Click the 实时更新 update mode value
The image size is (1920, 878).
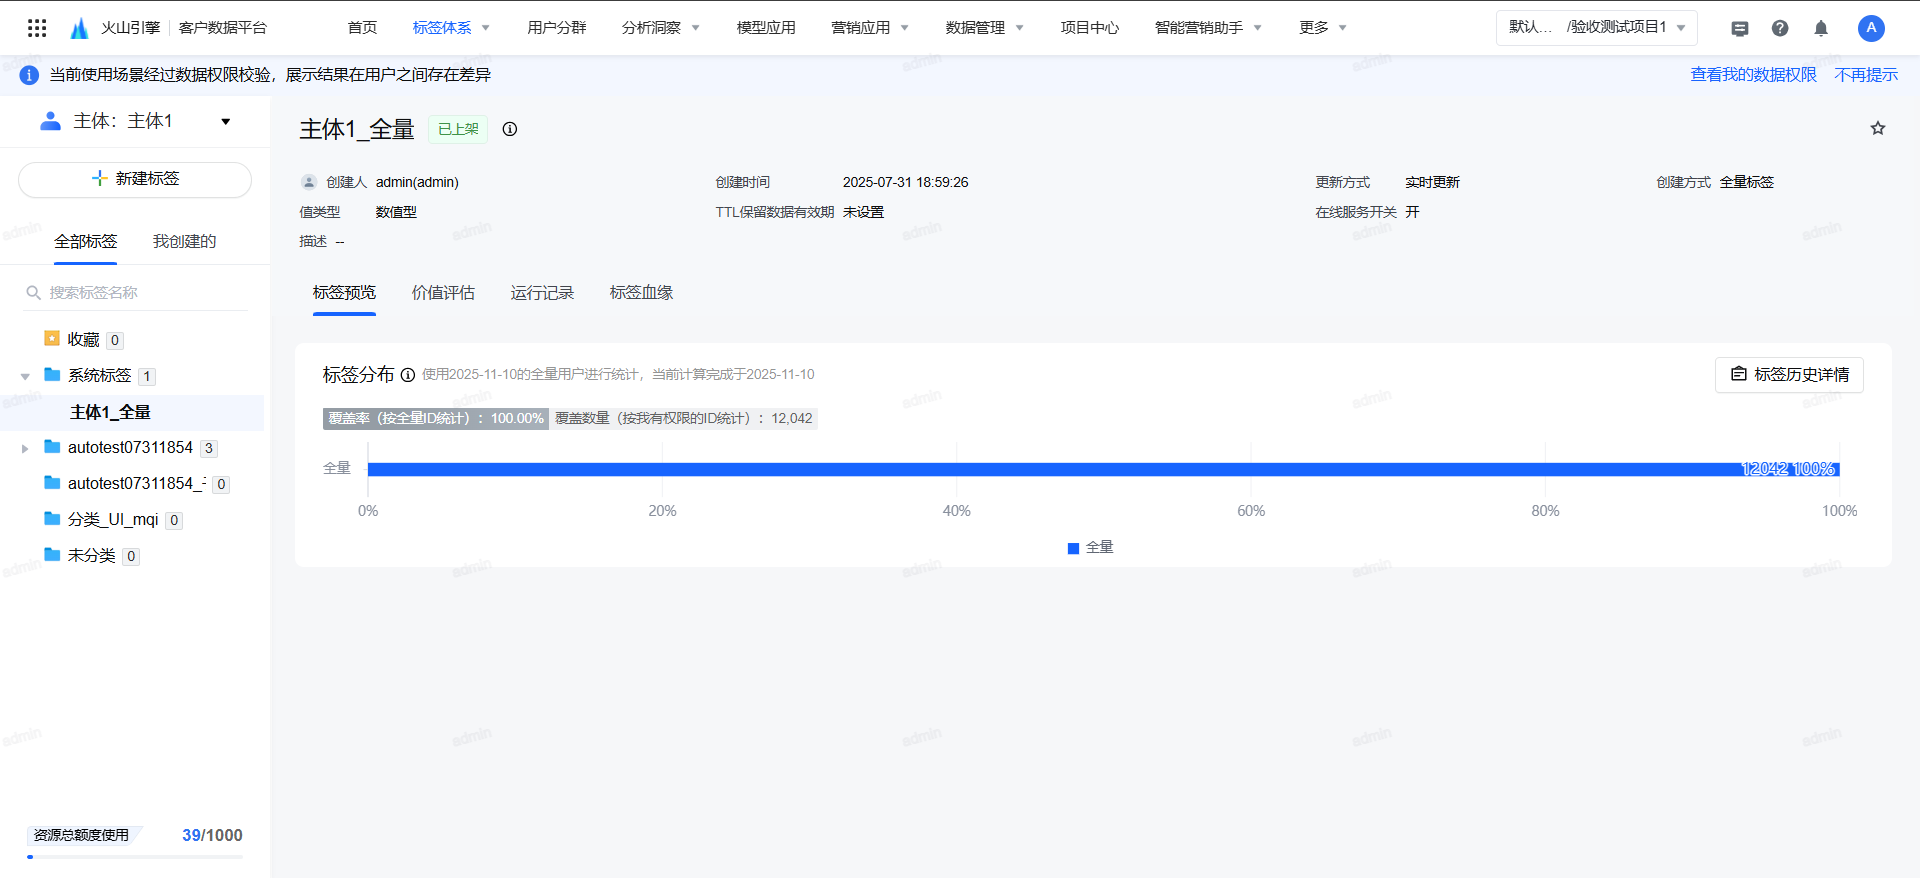(1432, 182)
